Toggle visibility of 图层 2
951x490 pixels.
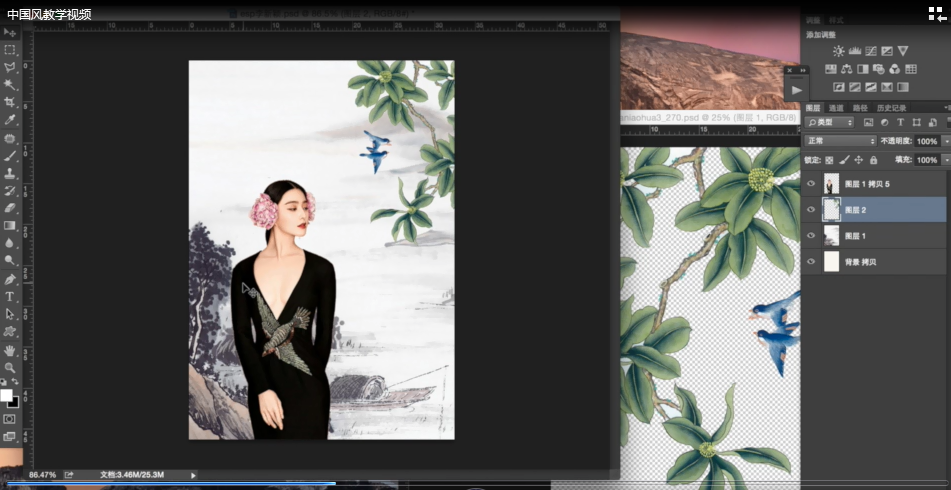(810, 210)
